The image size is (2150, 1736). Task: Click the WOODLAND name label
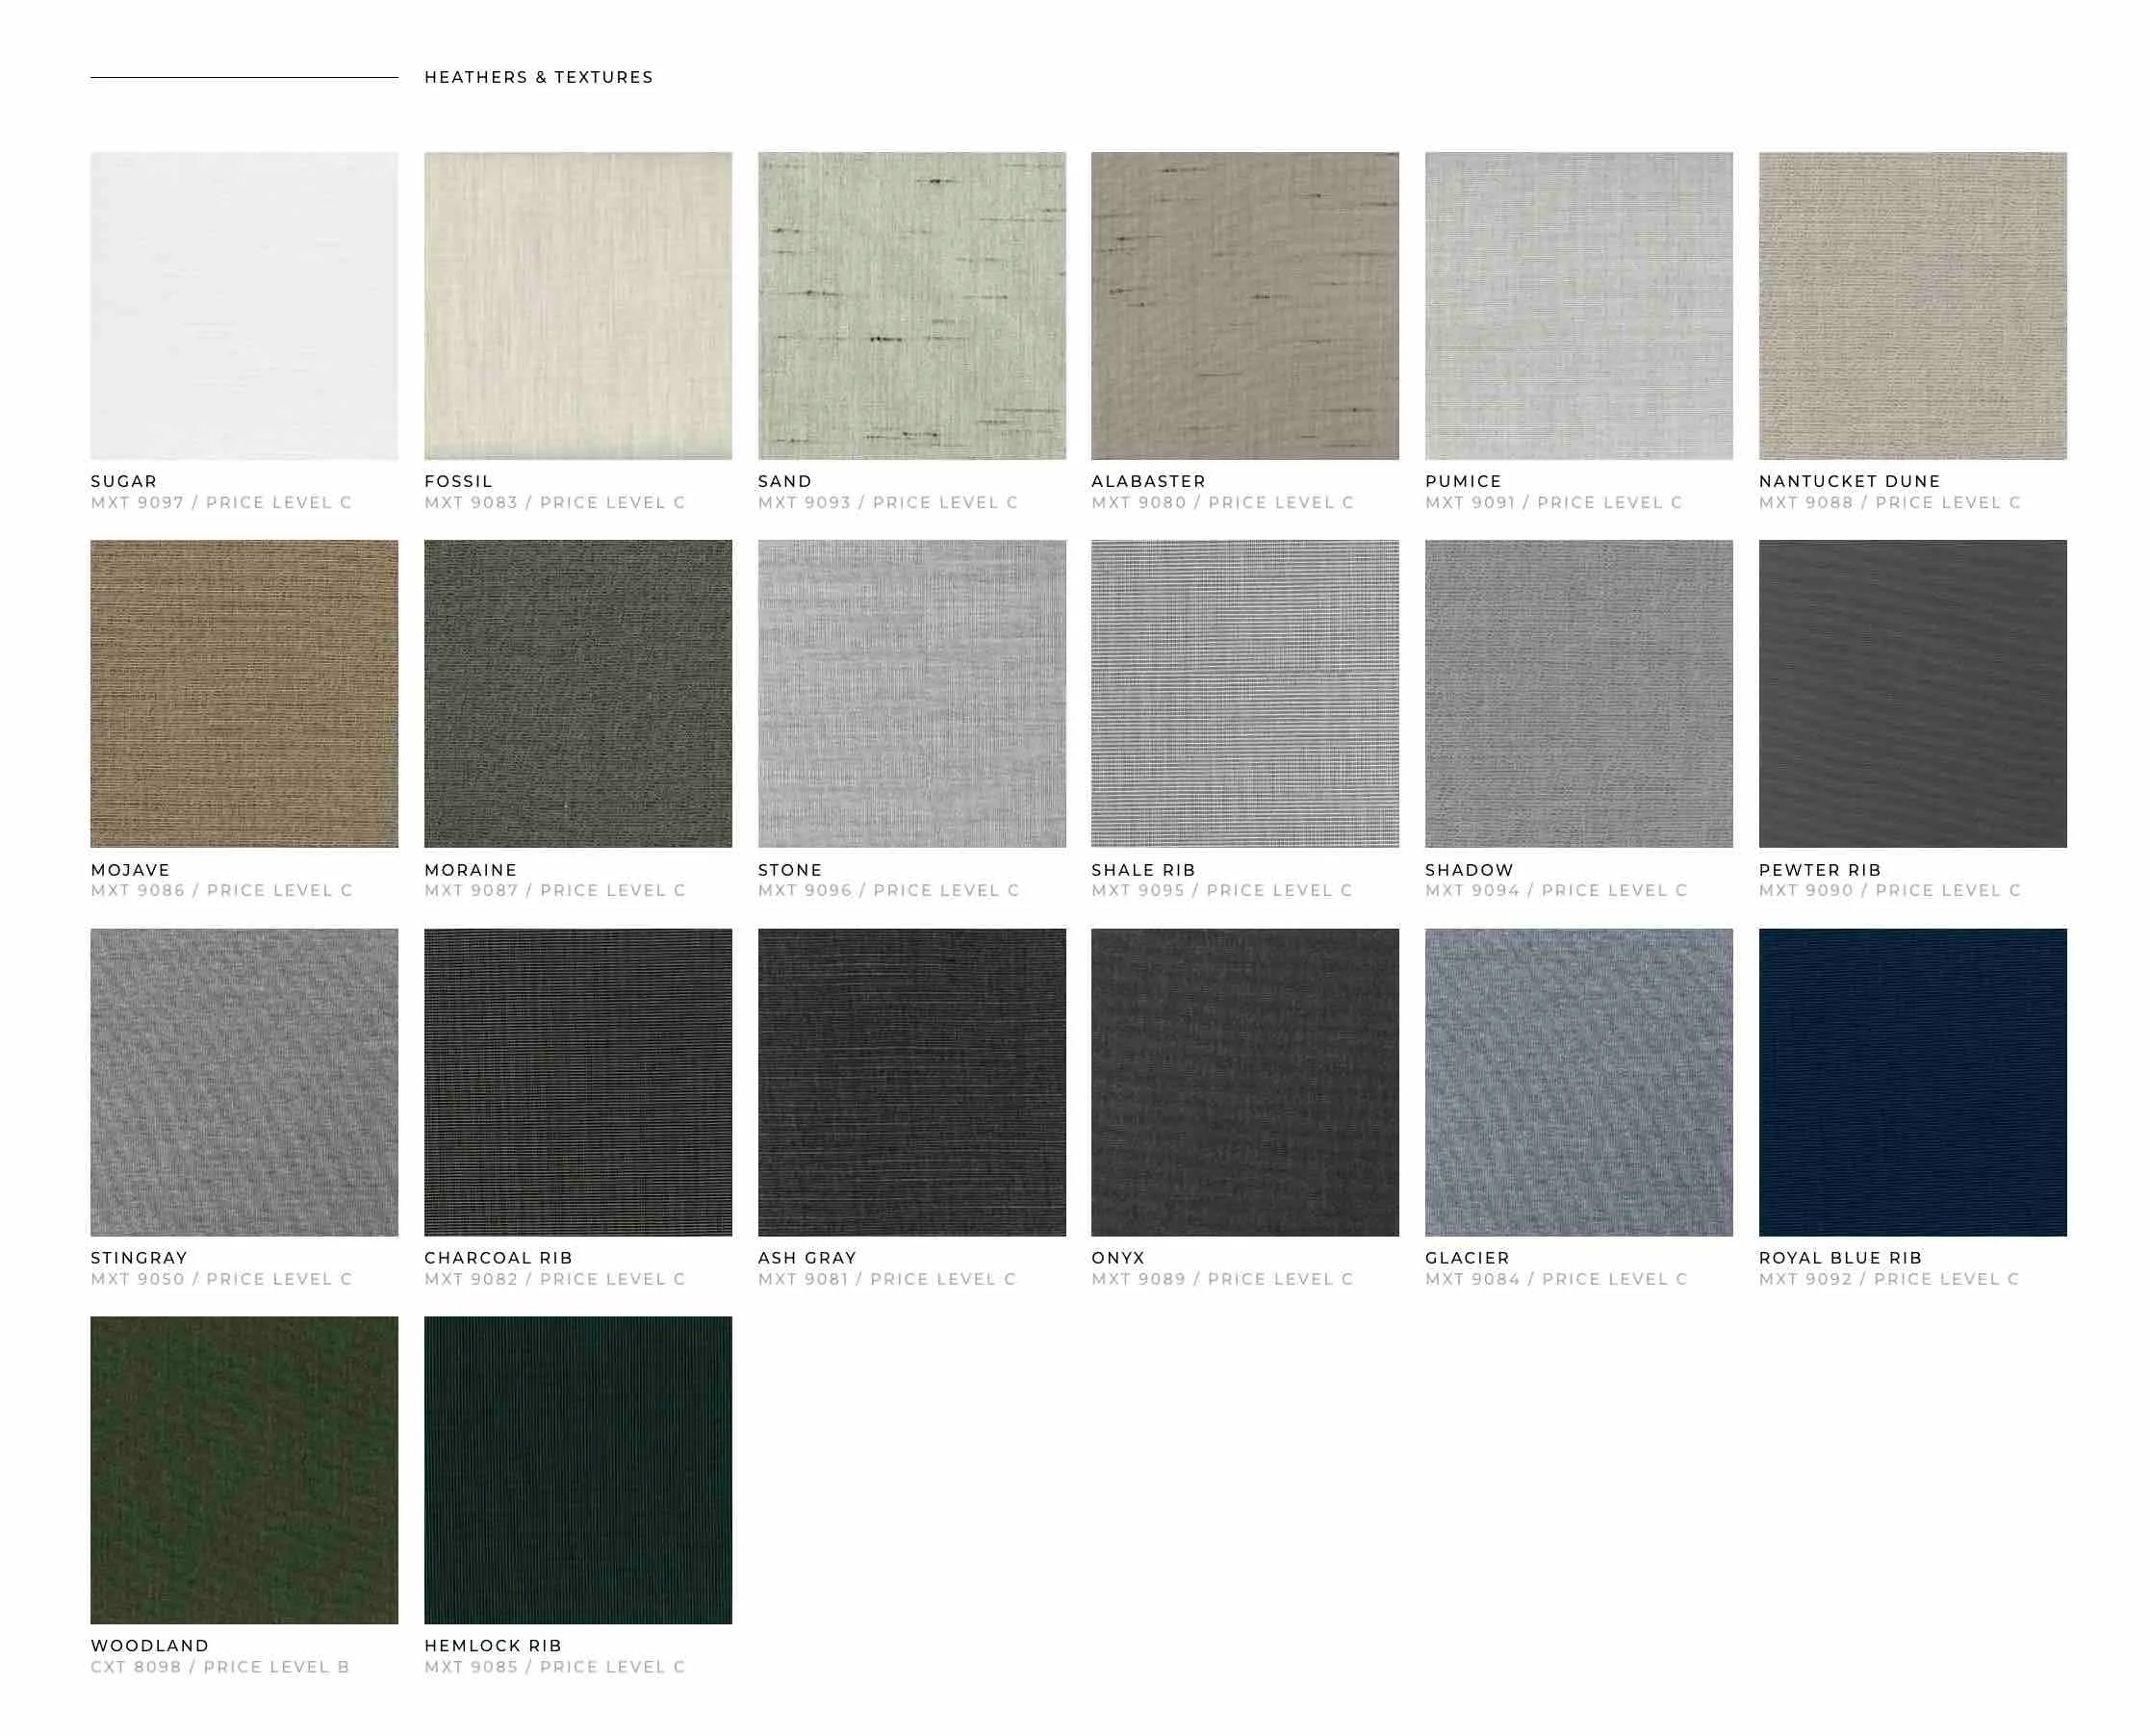150,1646
